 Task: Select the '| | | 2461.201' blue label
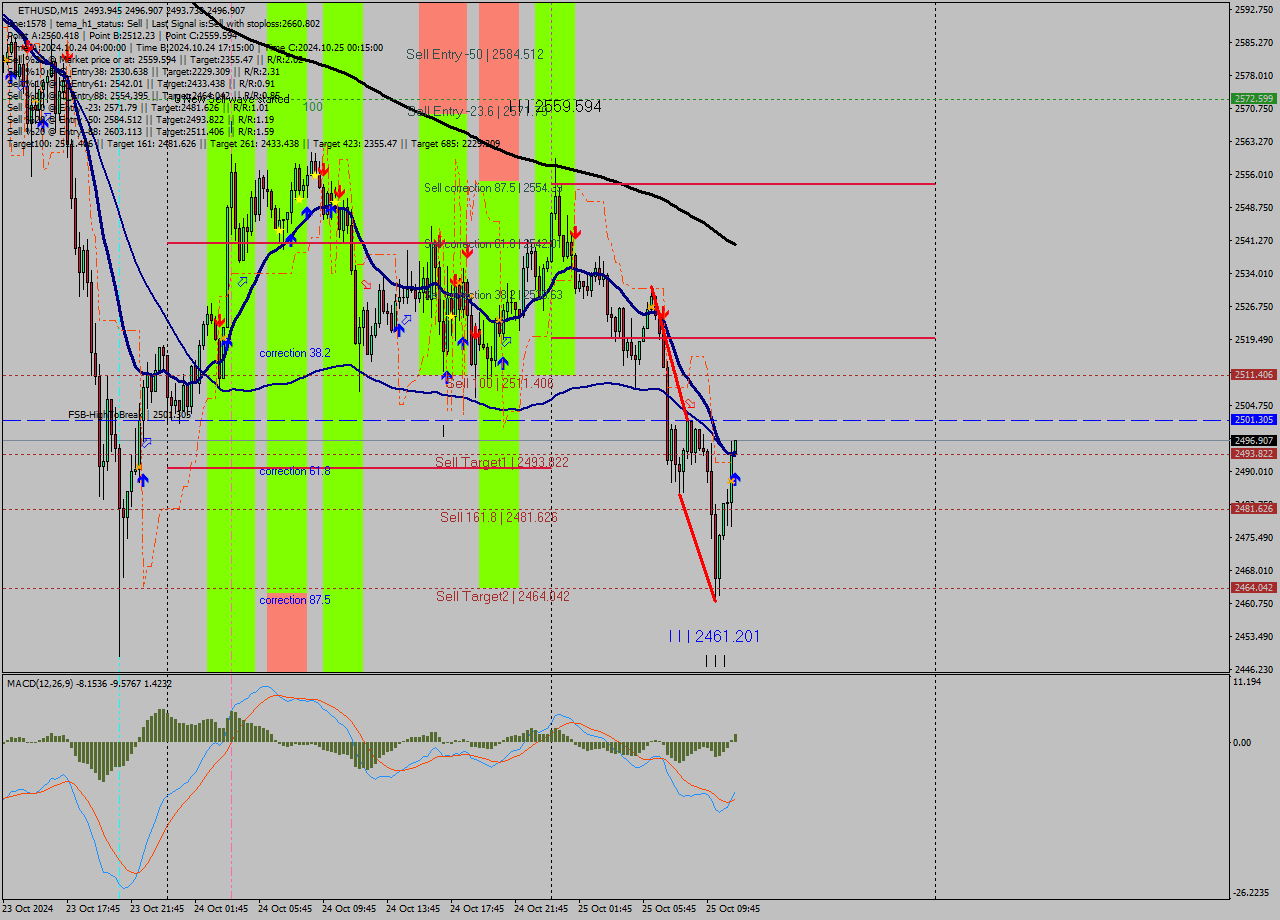pyautogui.click(x=714, y=636)
